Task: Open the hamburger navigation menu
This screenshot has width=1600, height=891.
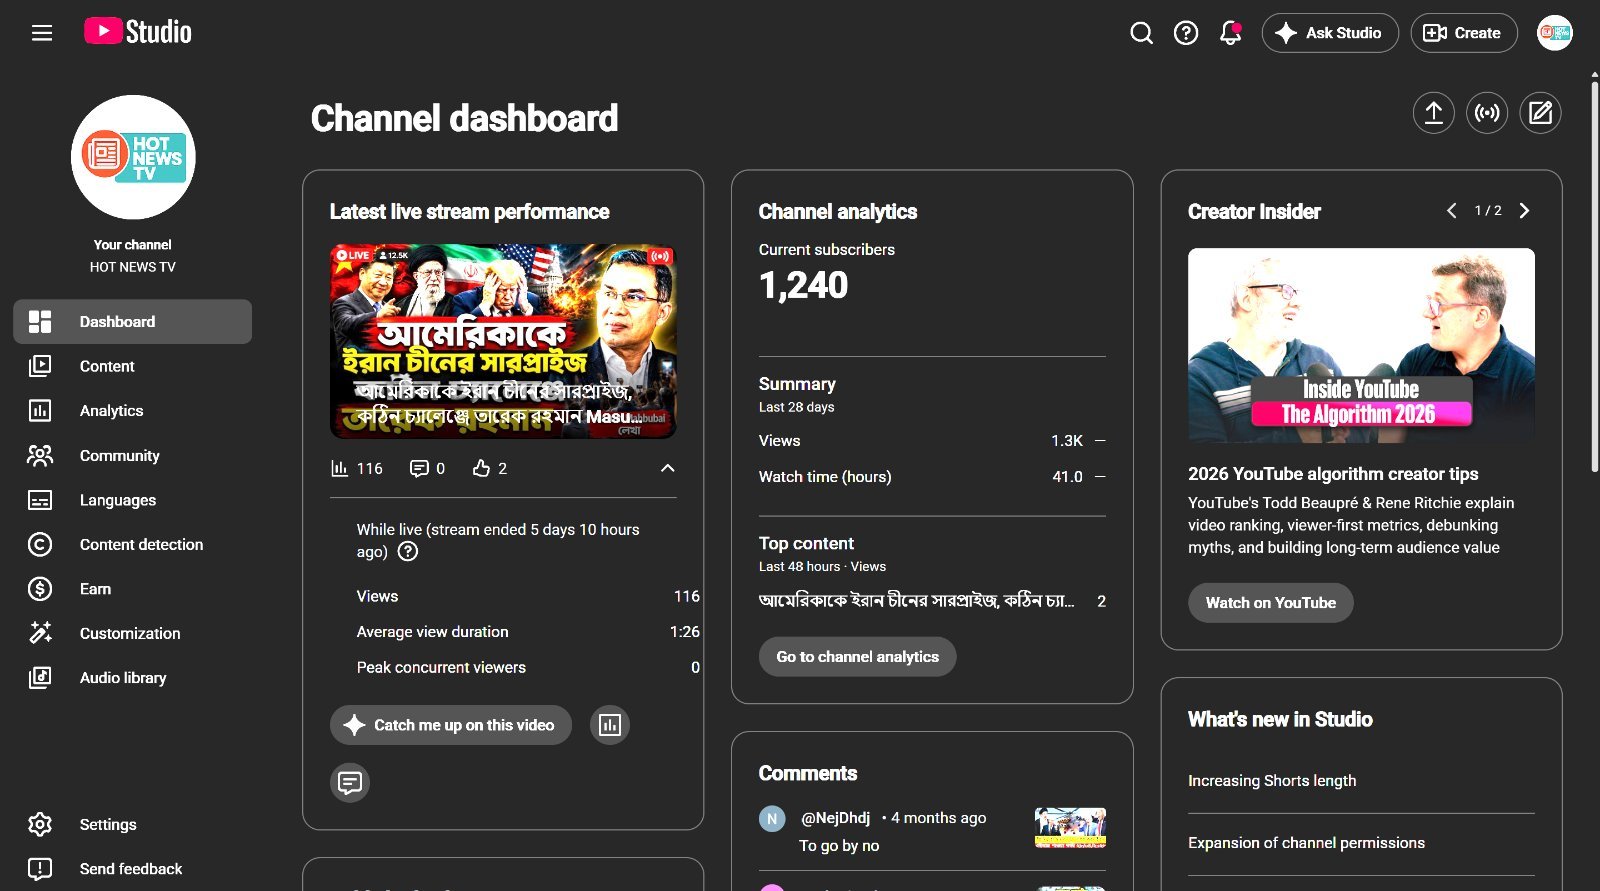Action: (42, 33)
